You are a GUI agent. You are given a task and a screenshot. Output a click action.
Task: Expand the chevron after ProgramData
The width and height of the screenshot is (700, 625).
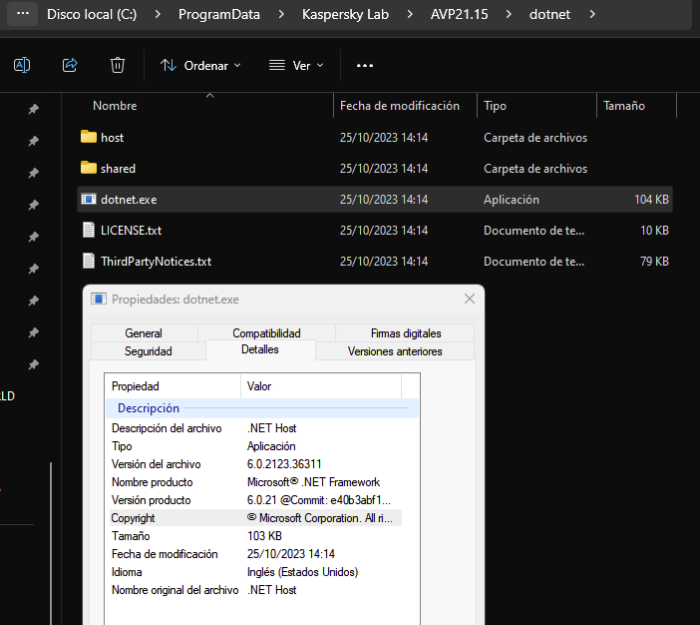point(281,14)
